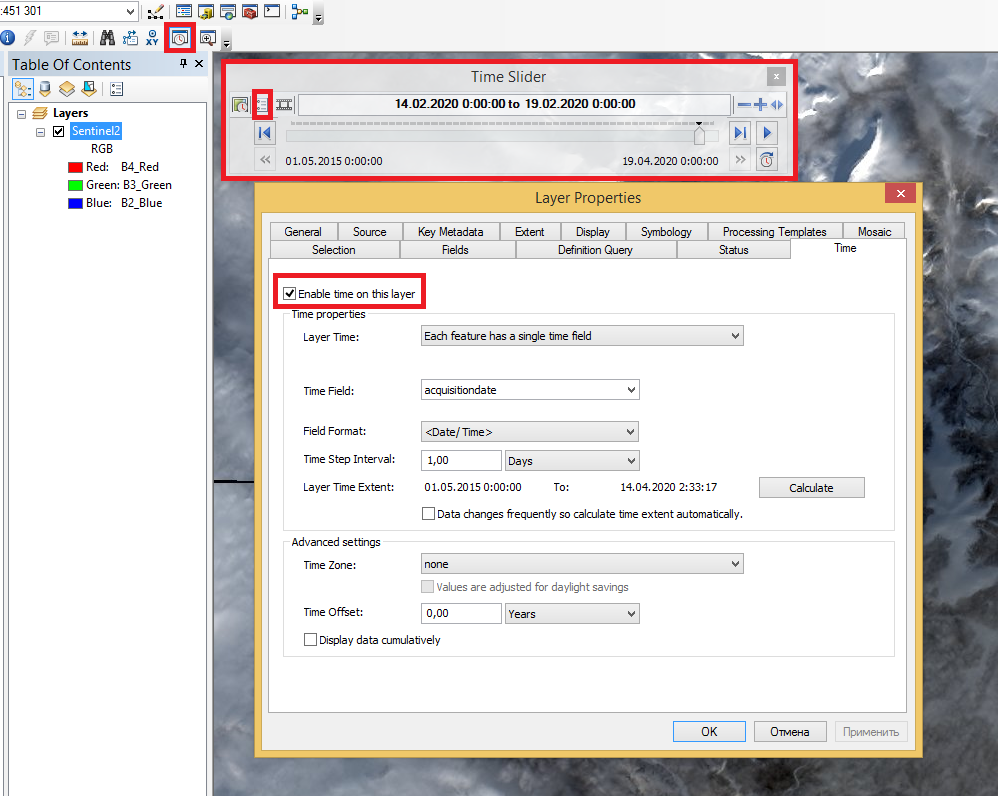Switch to the Processing Templates tab
This screenshot has height=796, width=998.
(x=775, y=232)
